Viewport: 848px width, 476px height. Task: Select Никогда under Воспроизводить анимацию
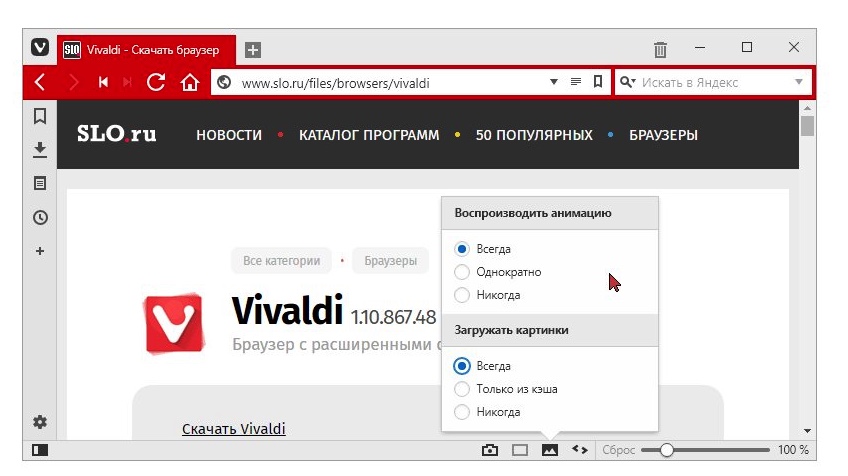(x=462, y=295)
